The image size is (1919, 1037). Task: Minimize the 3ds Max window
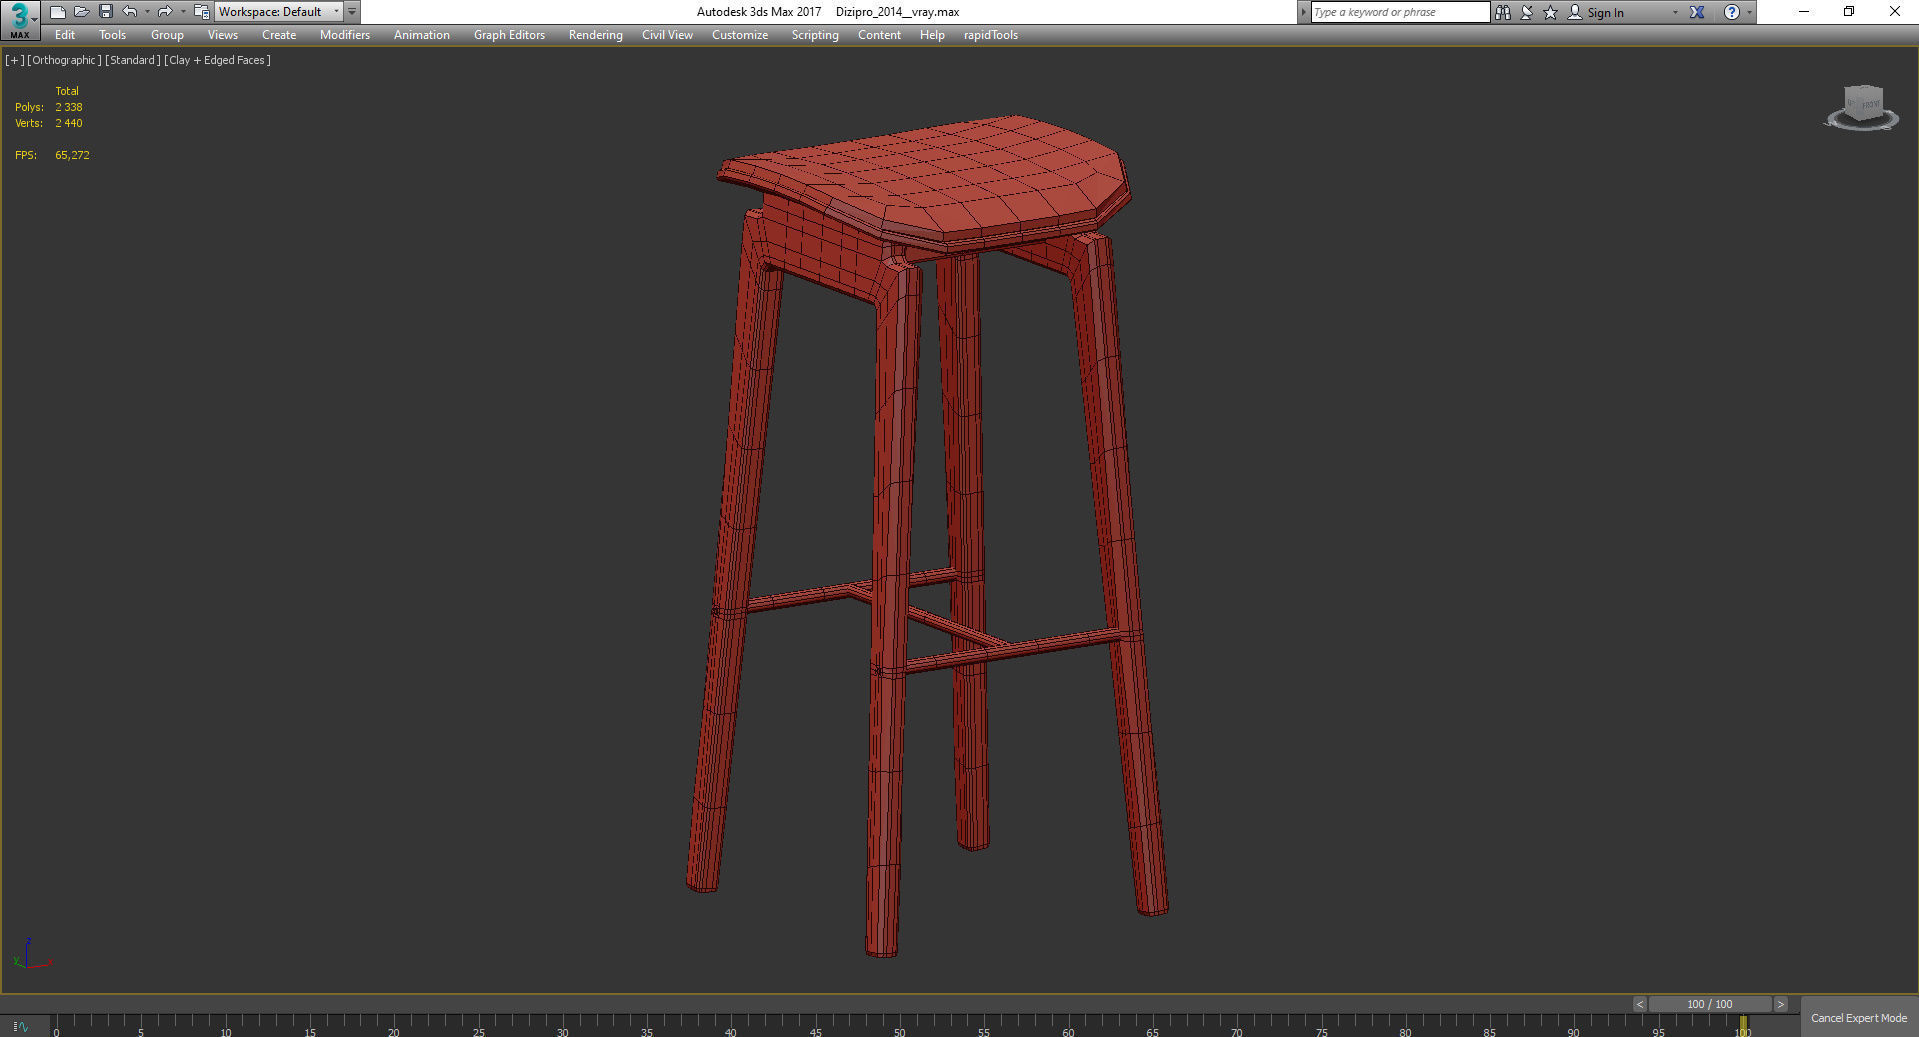[x=1804, y=12]
